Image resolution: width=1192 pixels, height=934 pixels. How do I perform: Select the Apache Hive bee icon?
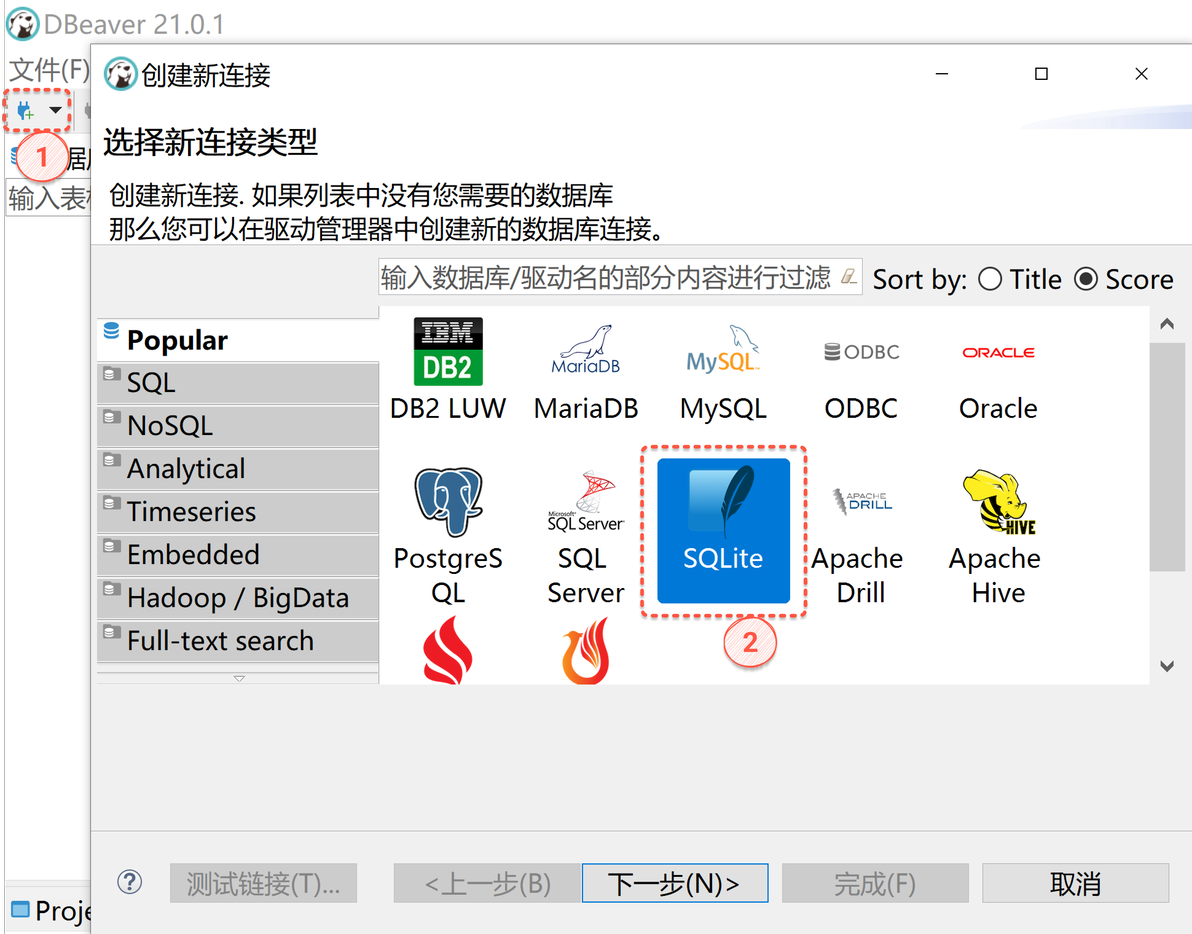(999, 502)
